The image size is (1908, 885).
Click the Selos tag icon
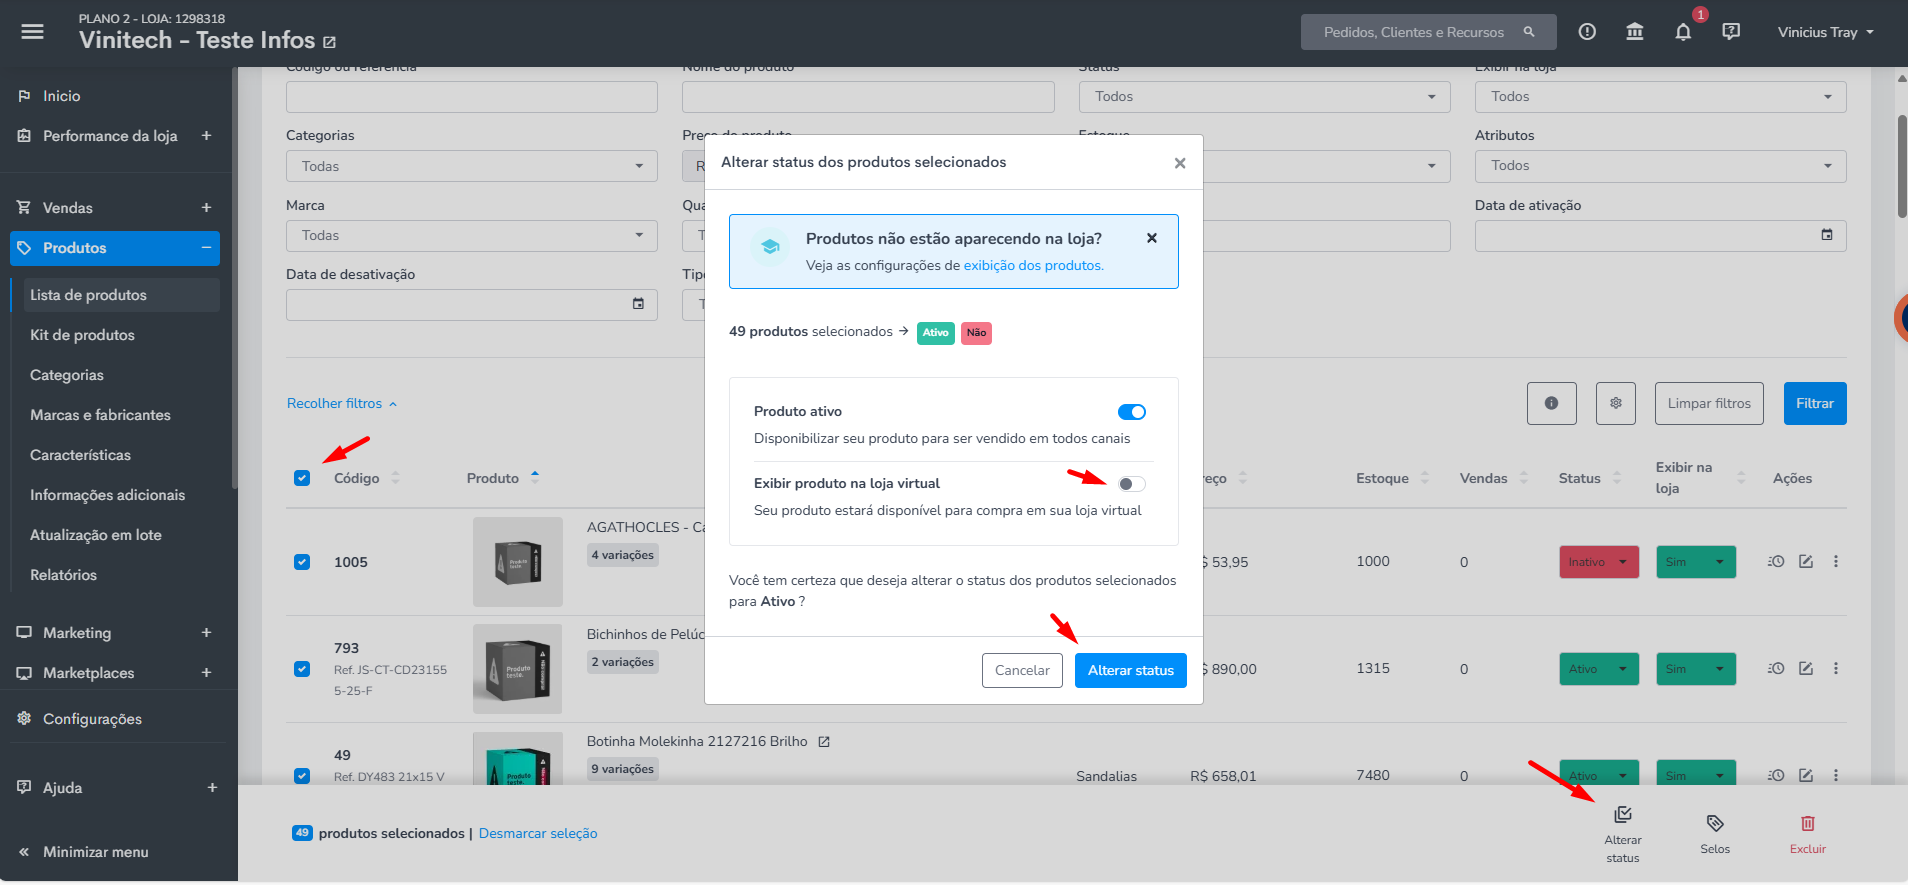[1715, 824]
